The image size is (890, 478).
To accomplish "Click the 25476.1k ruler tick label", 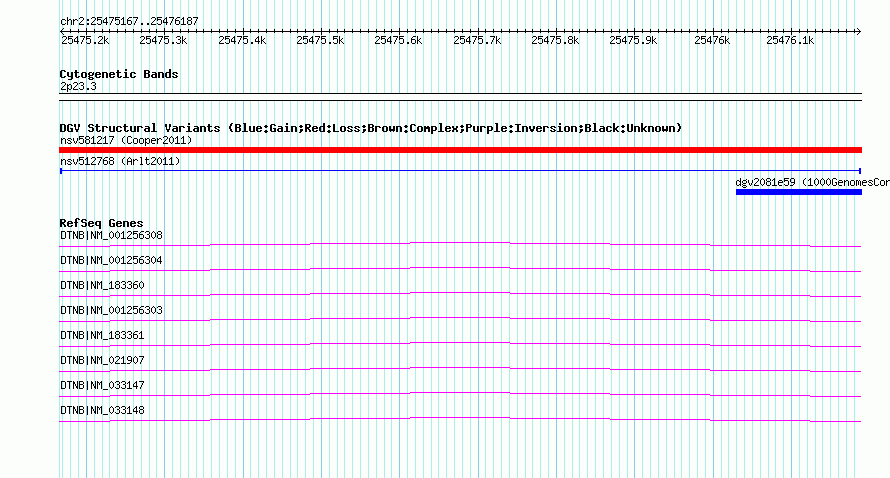I will click(790, 40).
